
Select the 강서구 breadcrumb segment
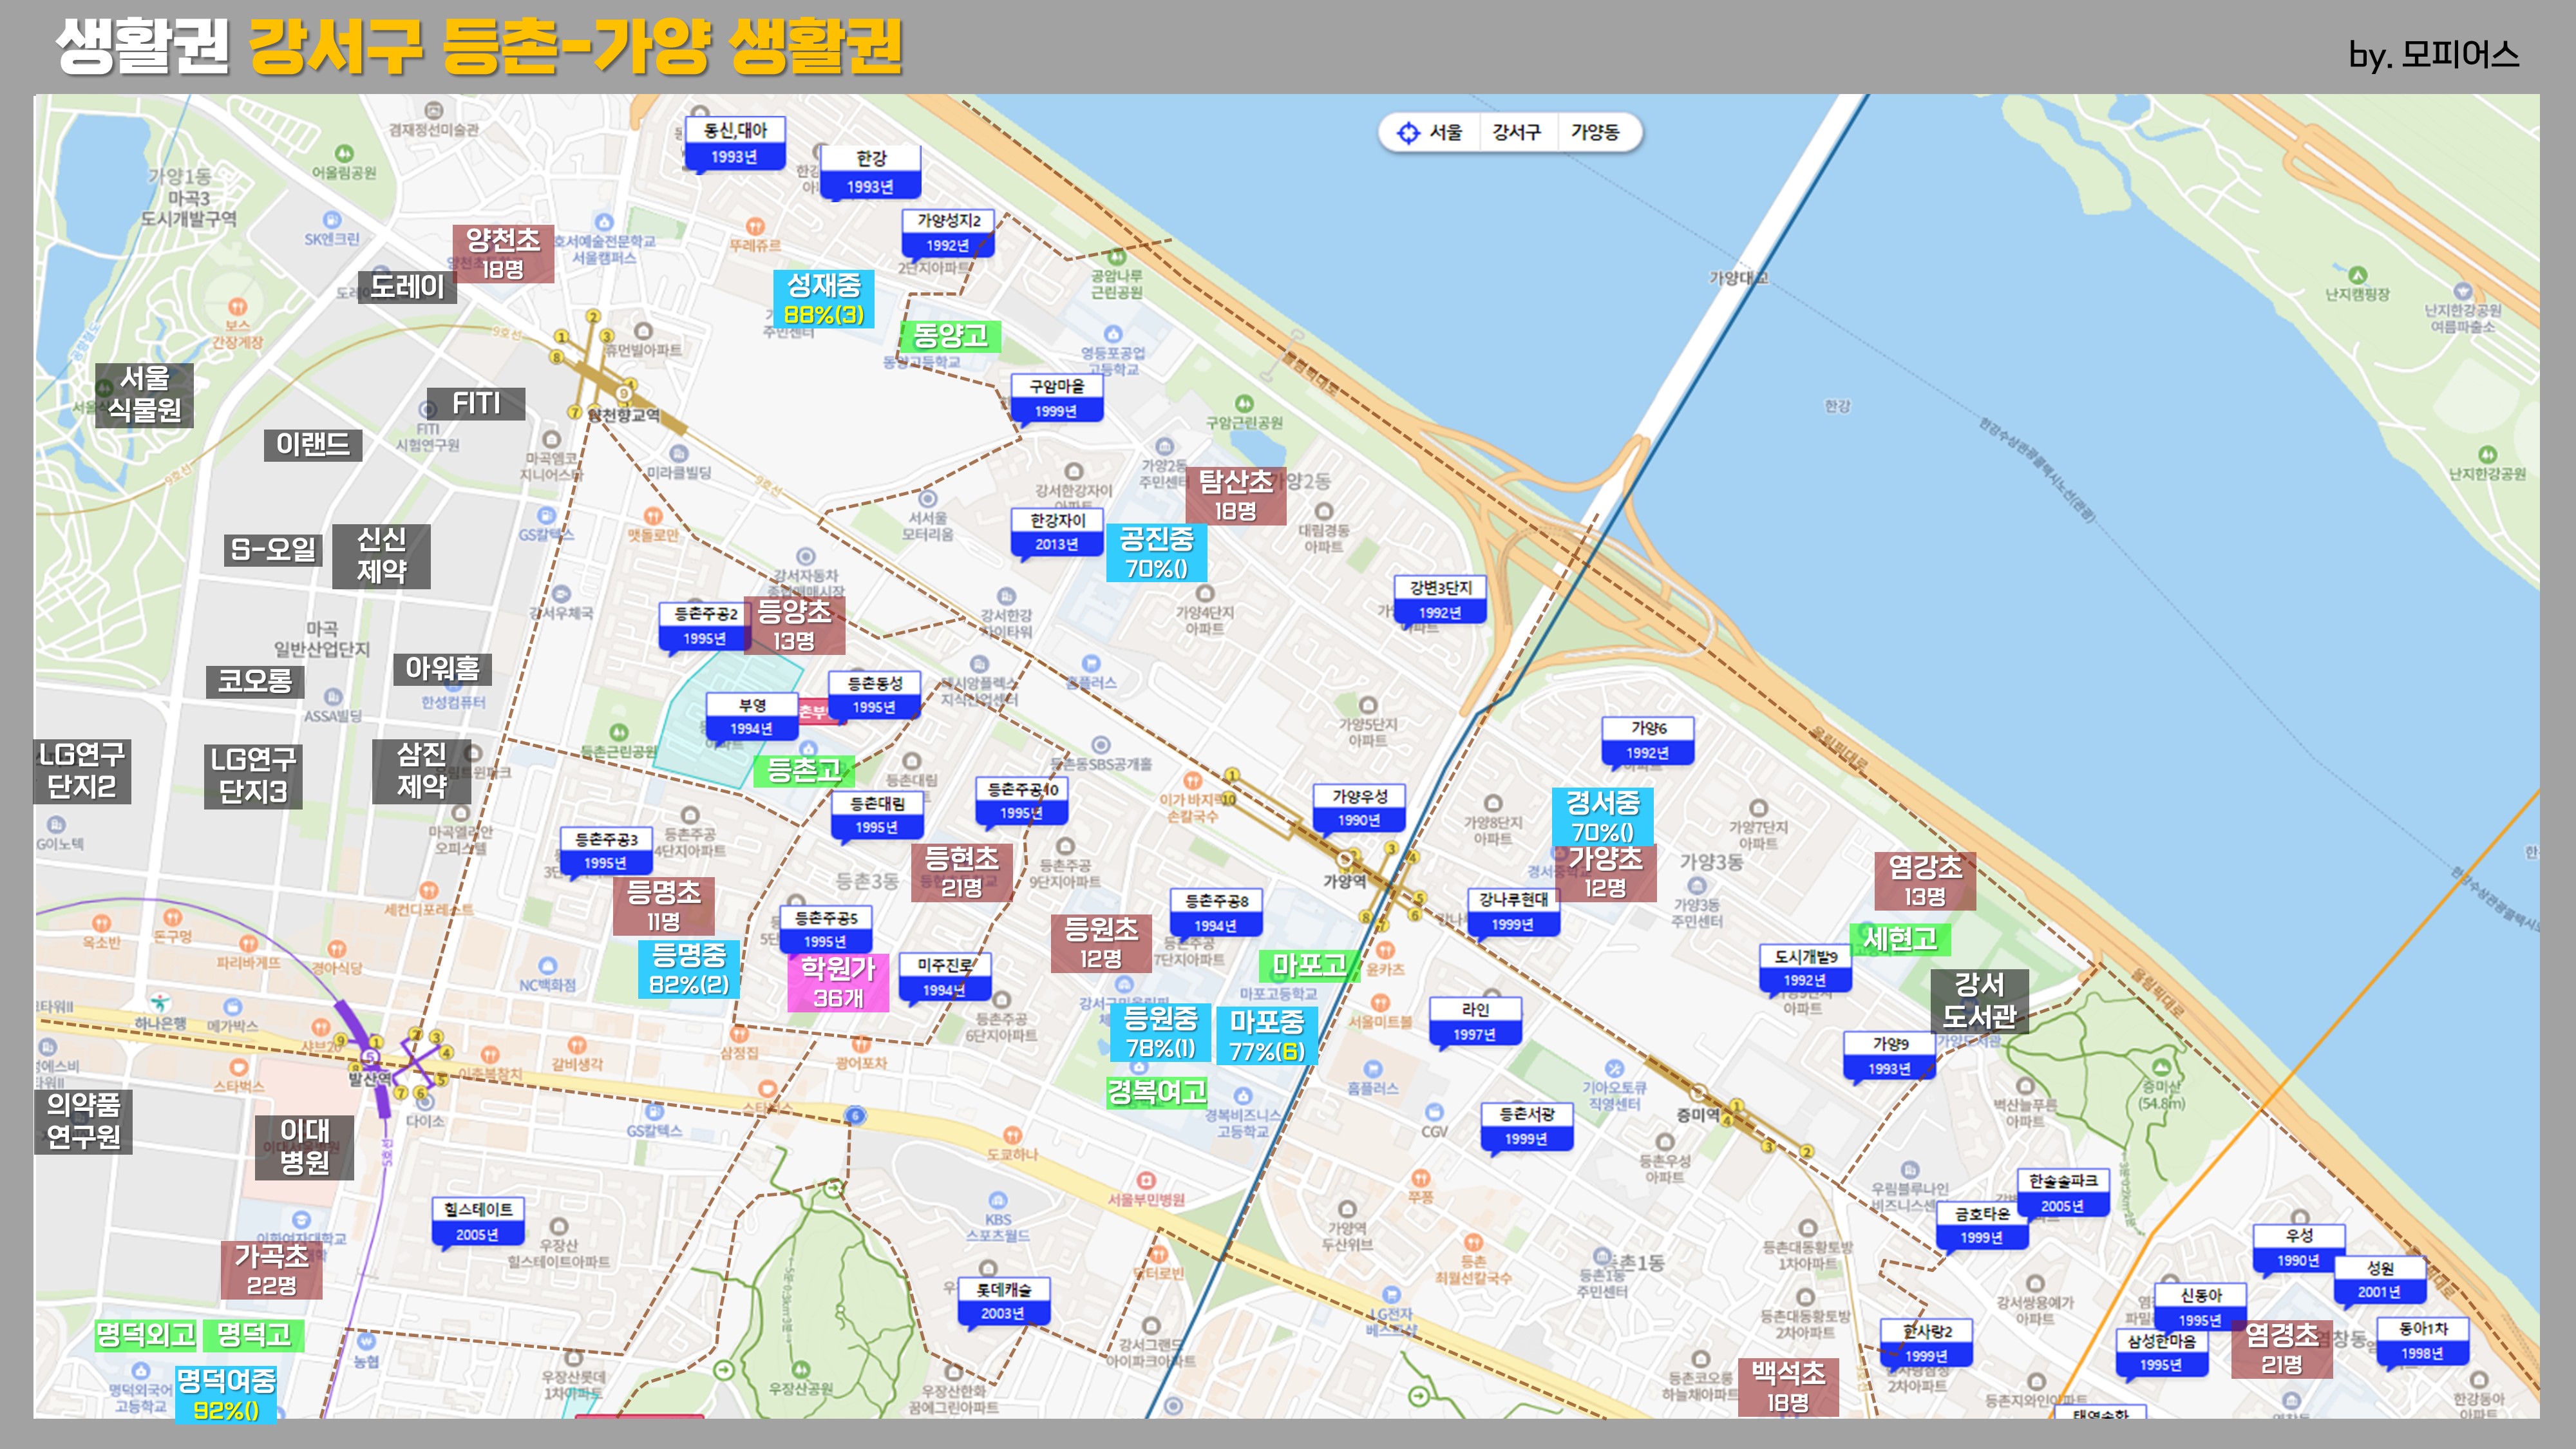(x=1516, y=133)
